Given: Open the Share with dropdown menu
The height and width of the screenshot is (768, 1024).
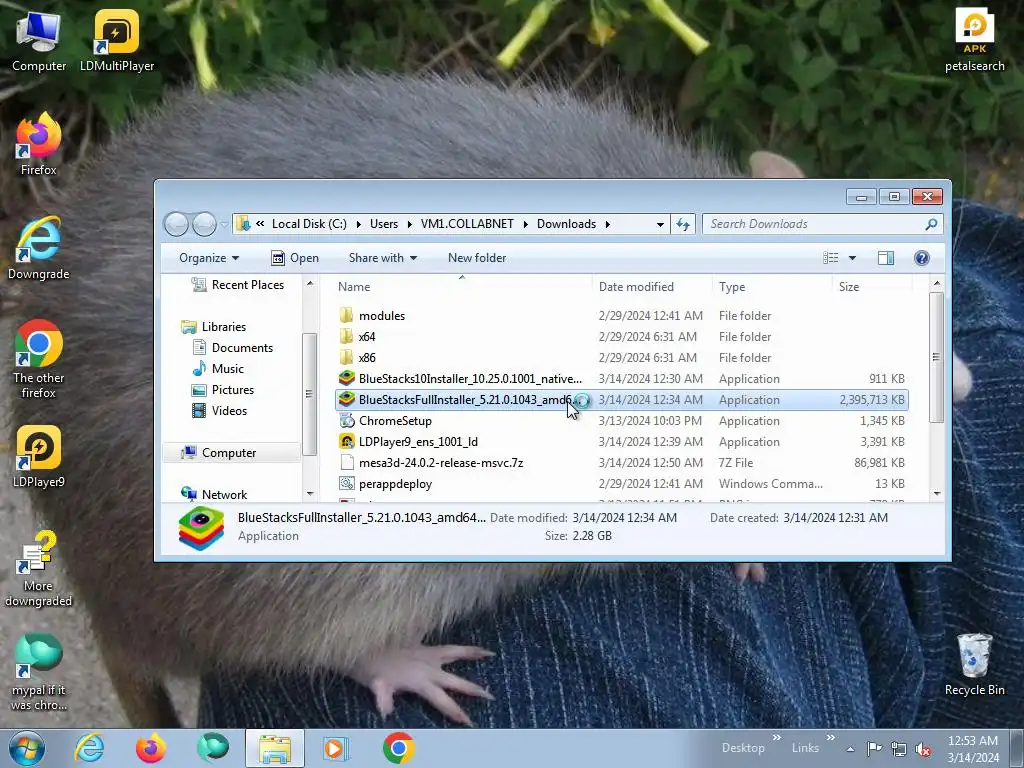Looking at the screenshot, I should coord(383,258).
